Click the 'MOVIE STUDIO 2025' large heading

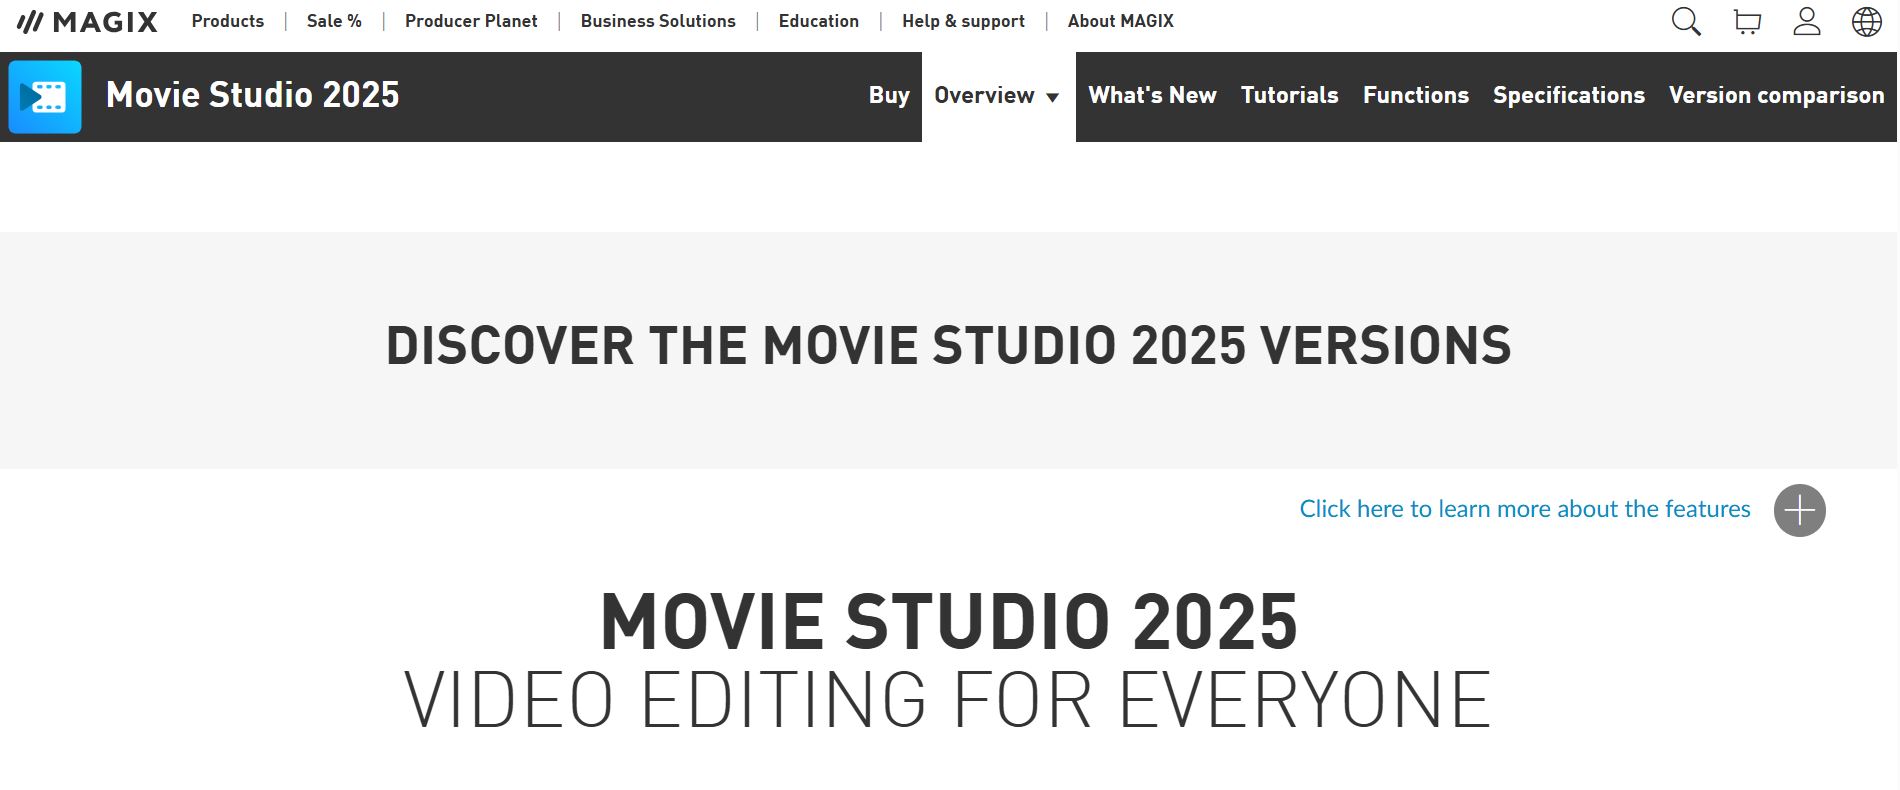pyautogui.click(x=949, y=622)
